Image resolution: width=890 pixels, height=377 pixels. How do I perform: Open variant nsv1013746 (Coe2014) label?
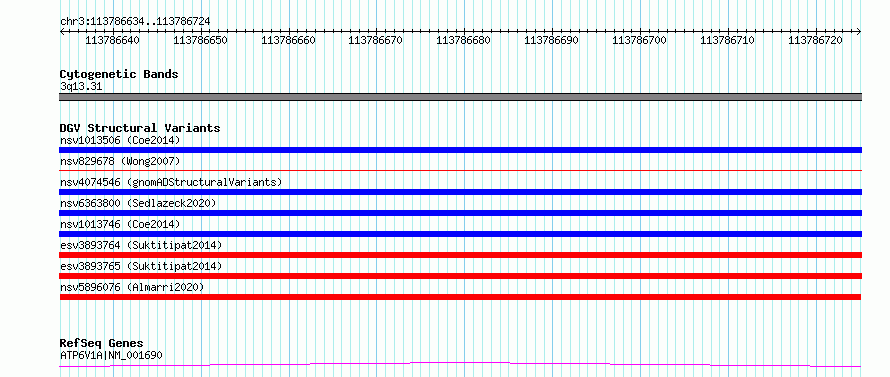(x=120, y=224)
